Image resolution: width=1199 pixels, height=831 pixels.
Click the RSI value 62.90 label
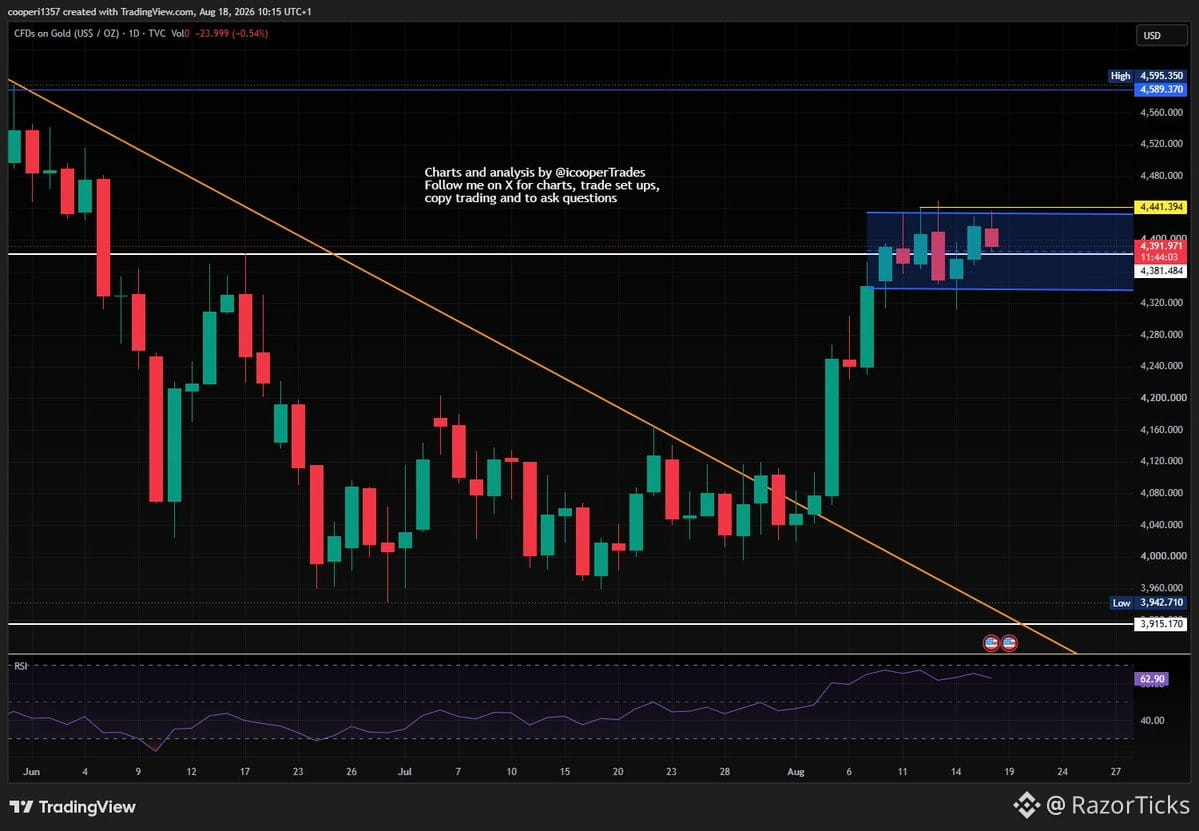(x=1152, y=679)
